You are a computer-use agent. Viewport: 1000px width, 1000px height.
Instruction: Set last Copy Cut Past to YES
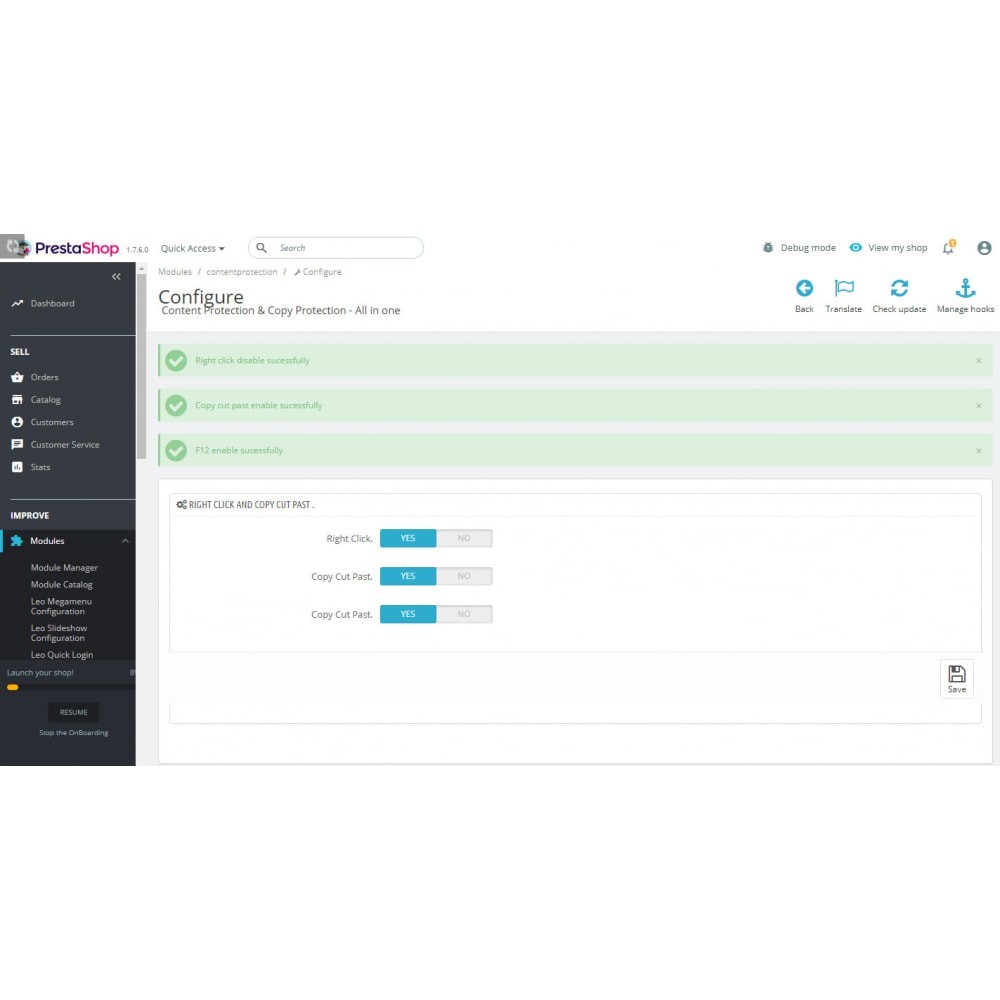[x=408, y=614]
